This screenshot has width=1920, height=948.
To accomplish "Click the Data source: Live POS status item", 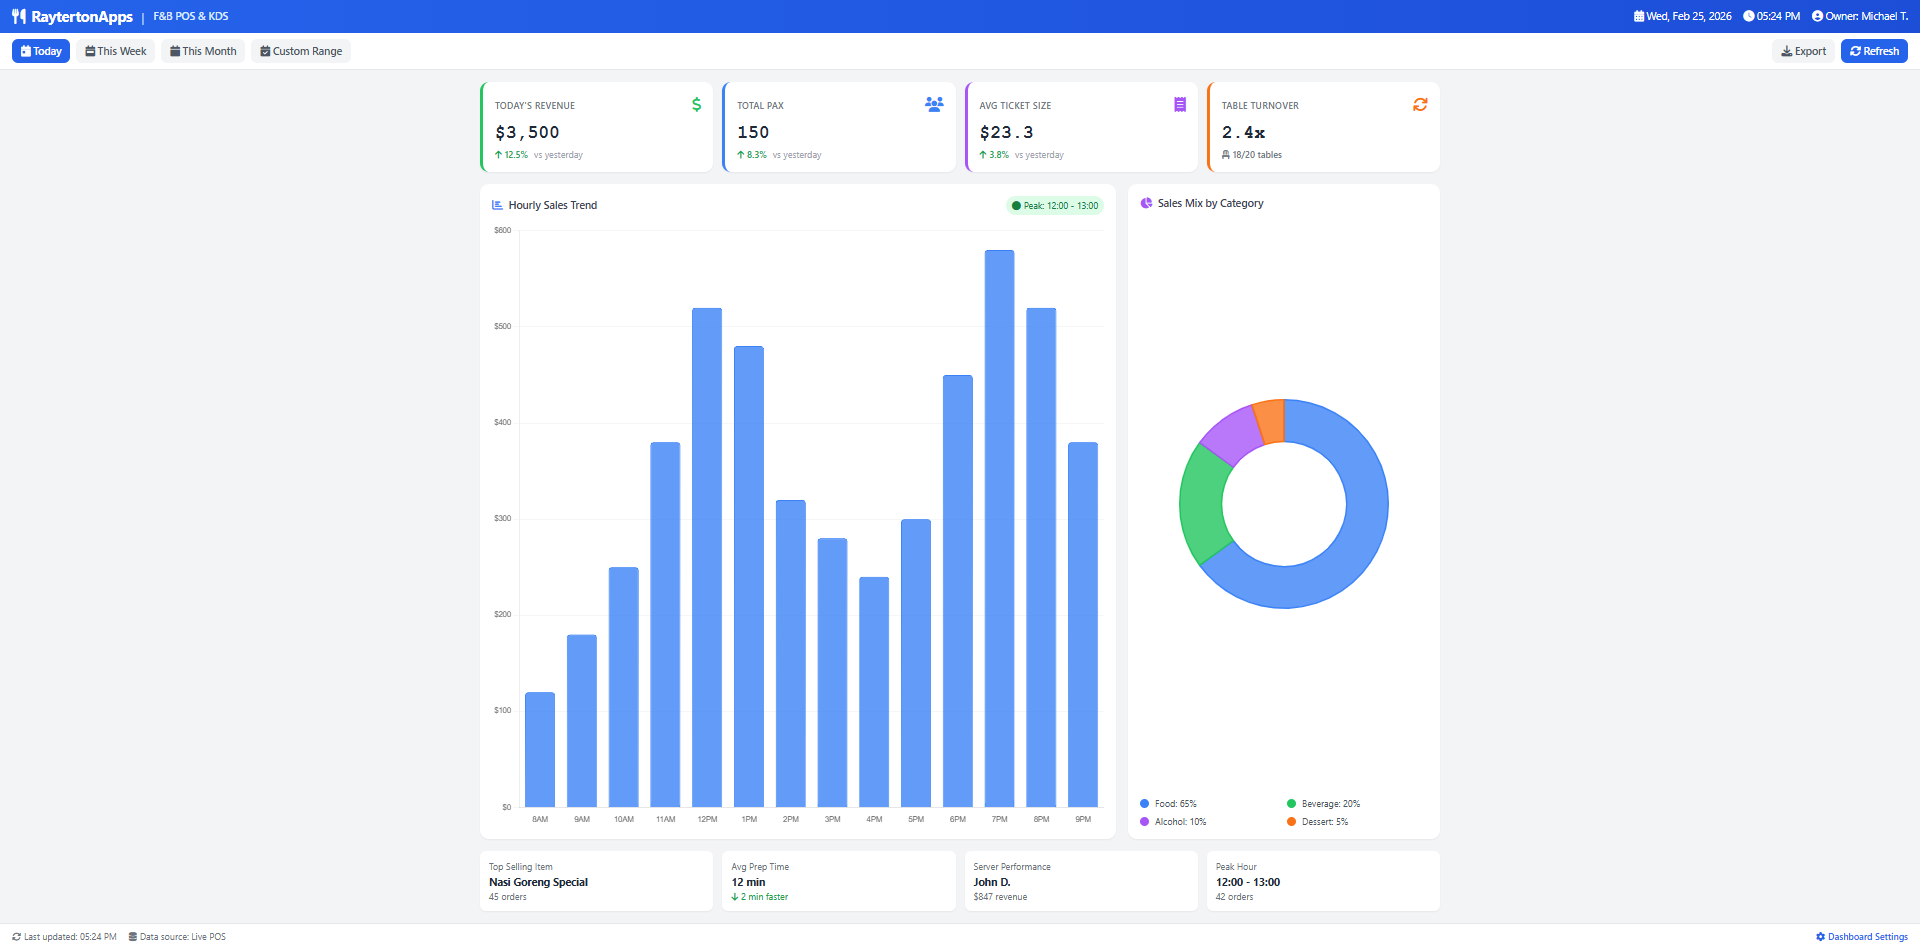I will pyautogui.click(x=177, y=937).
